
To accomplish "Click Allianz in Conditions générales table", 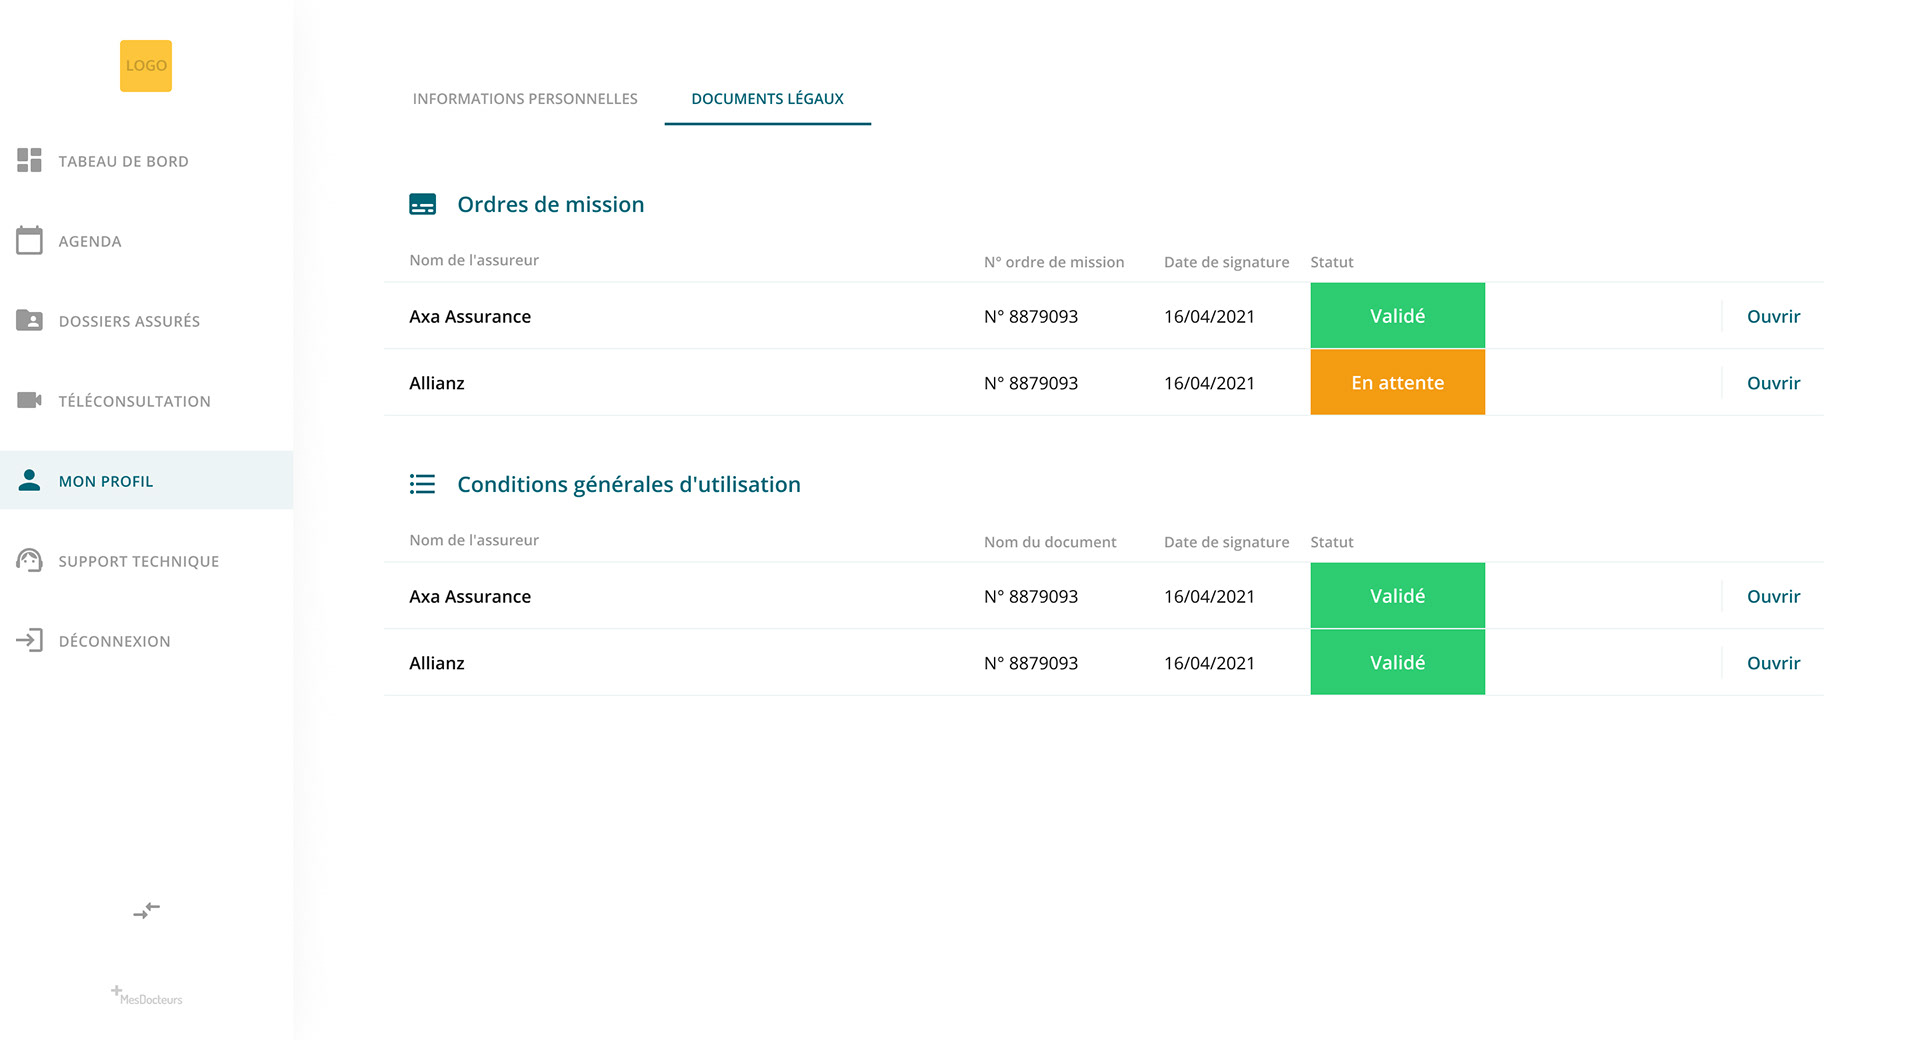I will [x=437, y=663].
